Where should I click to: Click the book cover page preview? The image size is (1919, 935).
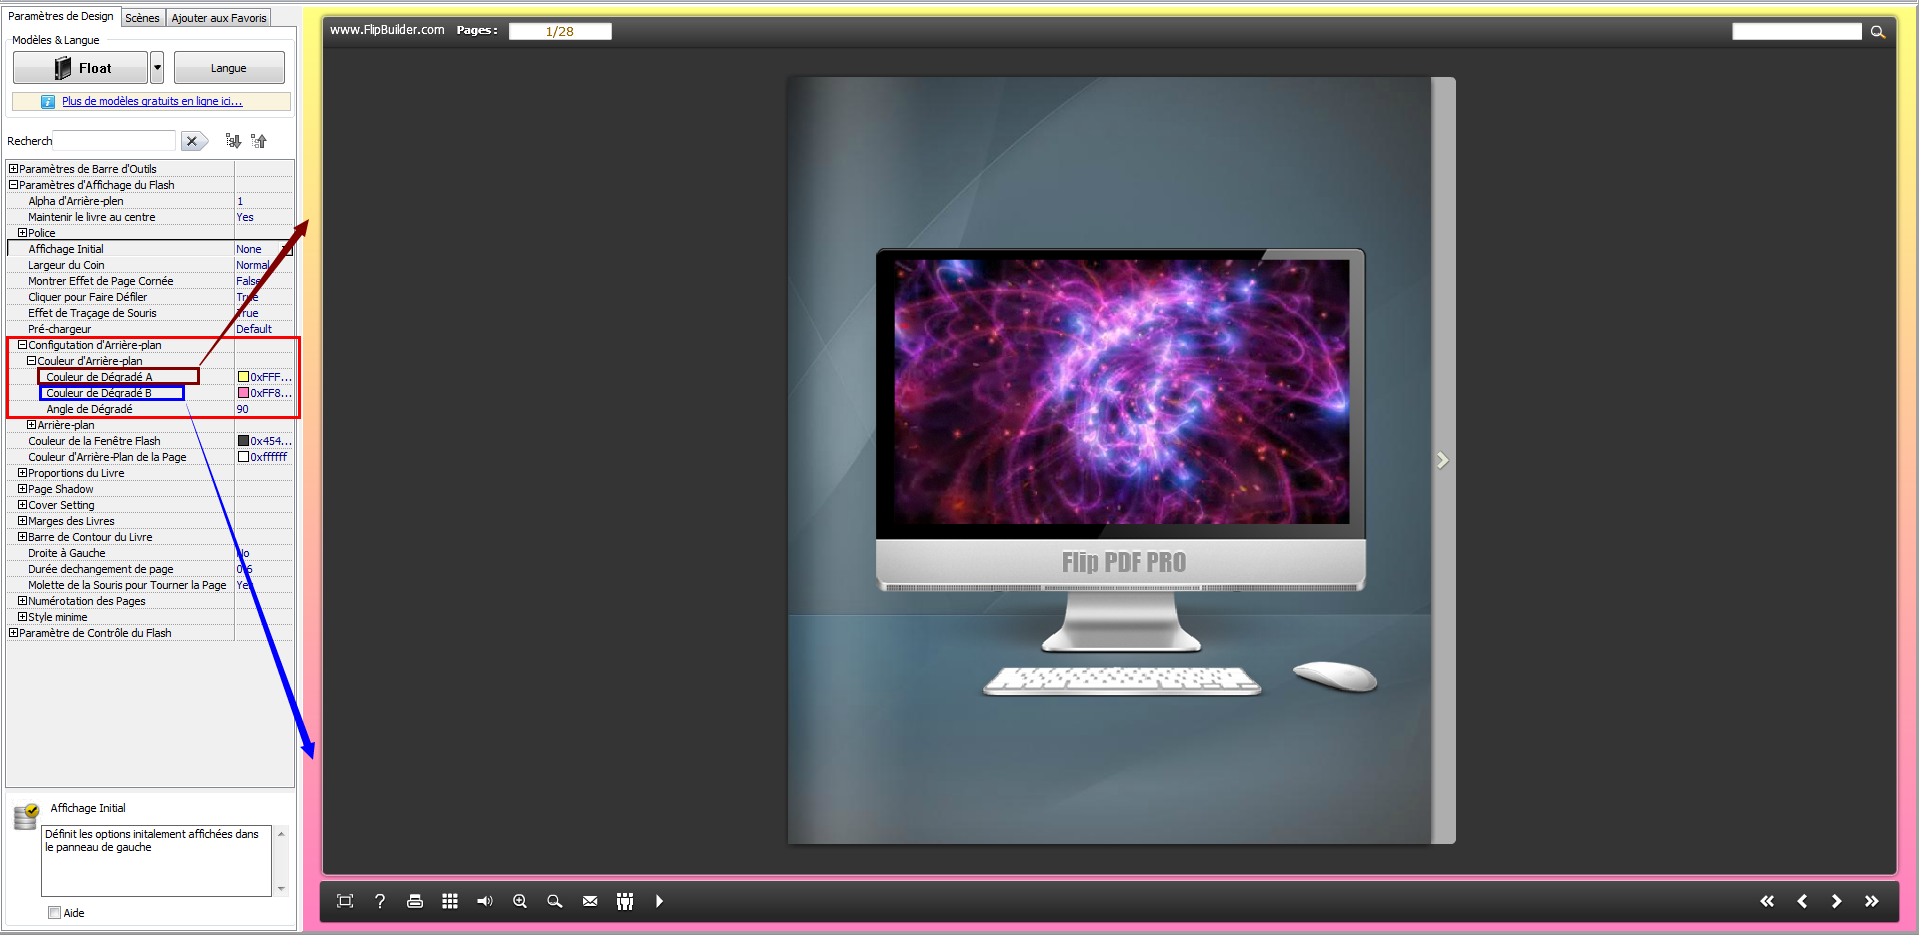pyautogui.click(x=1110, y=460)
